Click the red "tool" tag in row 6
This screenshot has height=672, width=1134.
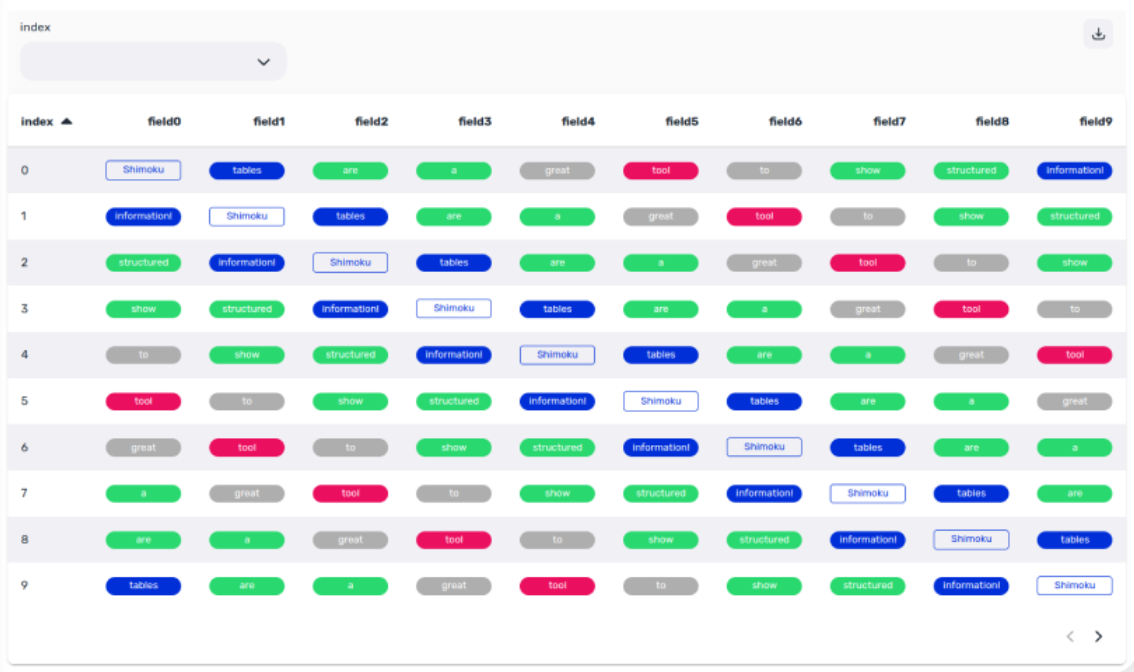point(247,448)
